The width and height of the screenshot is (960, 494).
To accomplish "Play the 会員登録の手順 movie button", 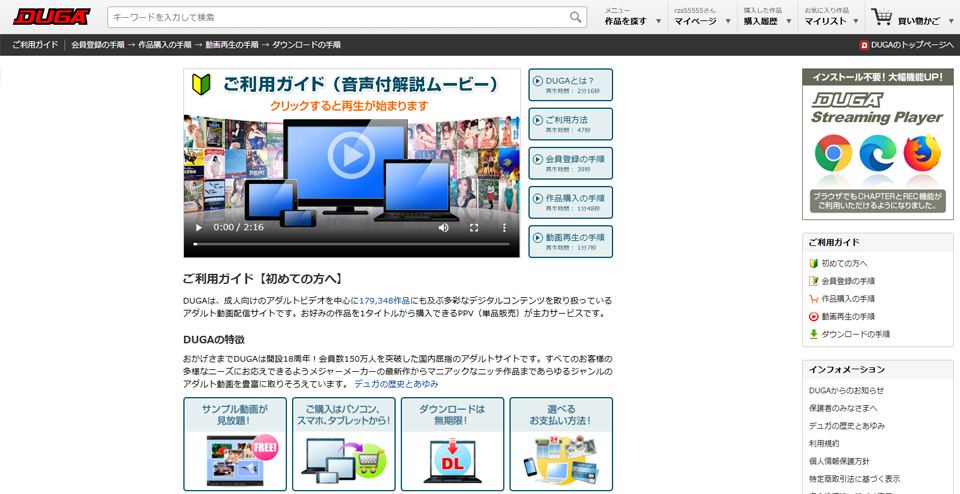I will click(x=571, y=163).
